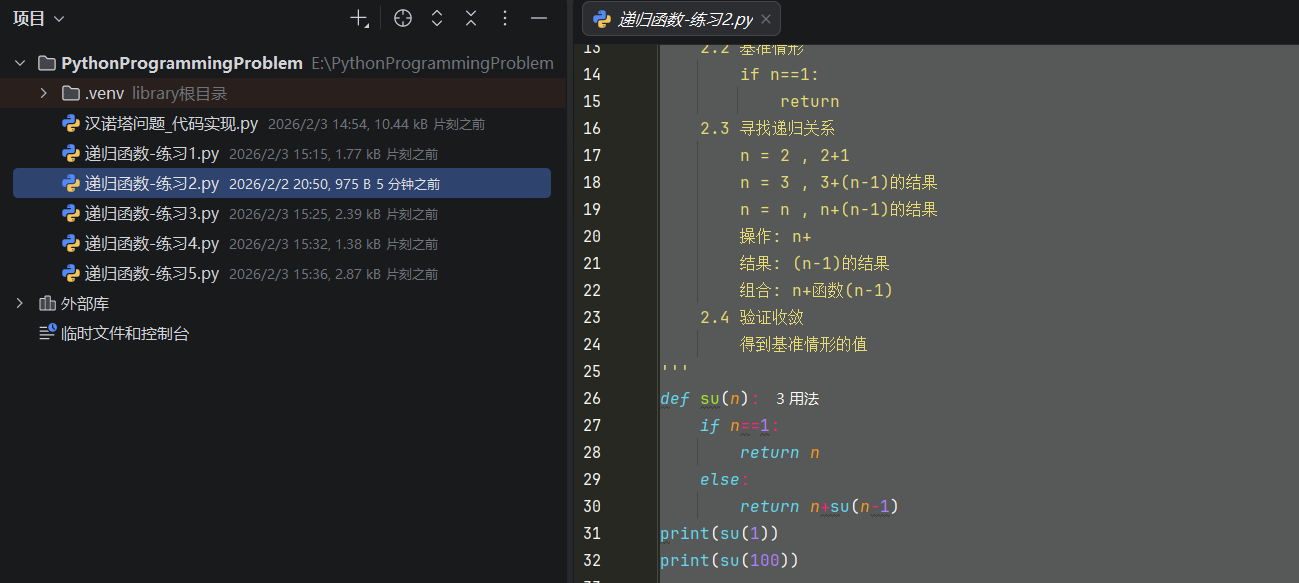Open 递归函数-练习3.py file
The height and width of the screenshot is (583, 1299).
[x=152, y=213]
